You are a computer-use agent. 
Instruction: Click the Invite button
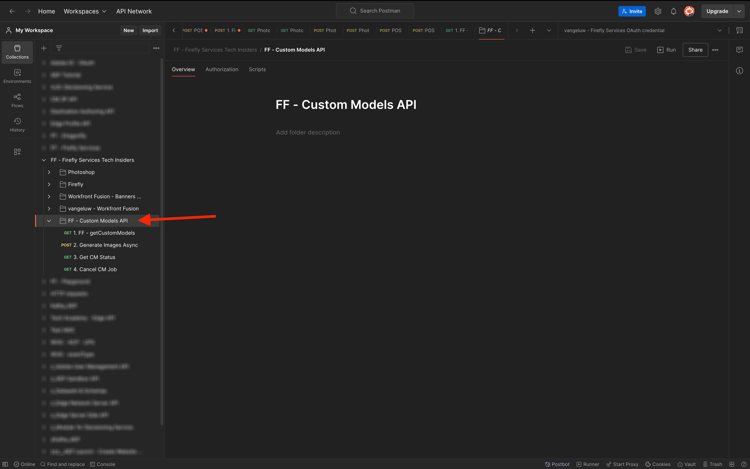click(x=632, y=11)
